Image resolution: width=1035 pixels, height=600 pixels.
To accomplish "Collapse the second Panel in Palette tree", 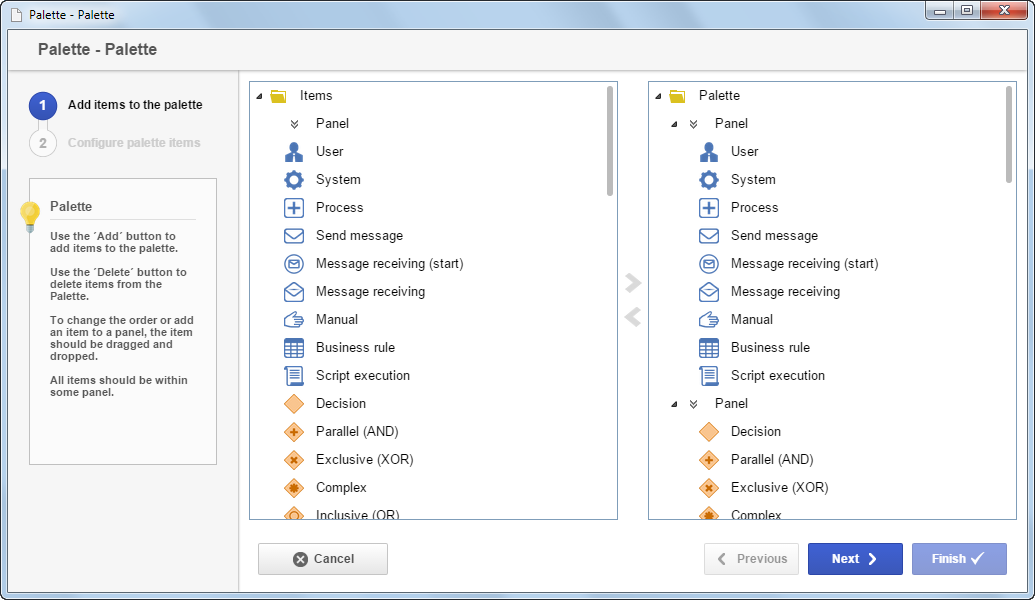I will (x=674, y=404).
